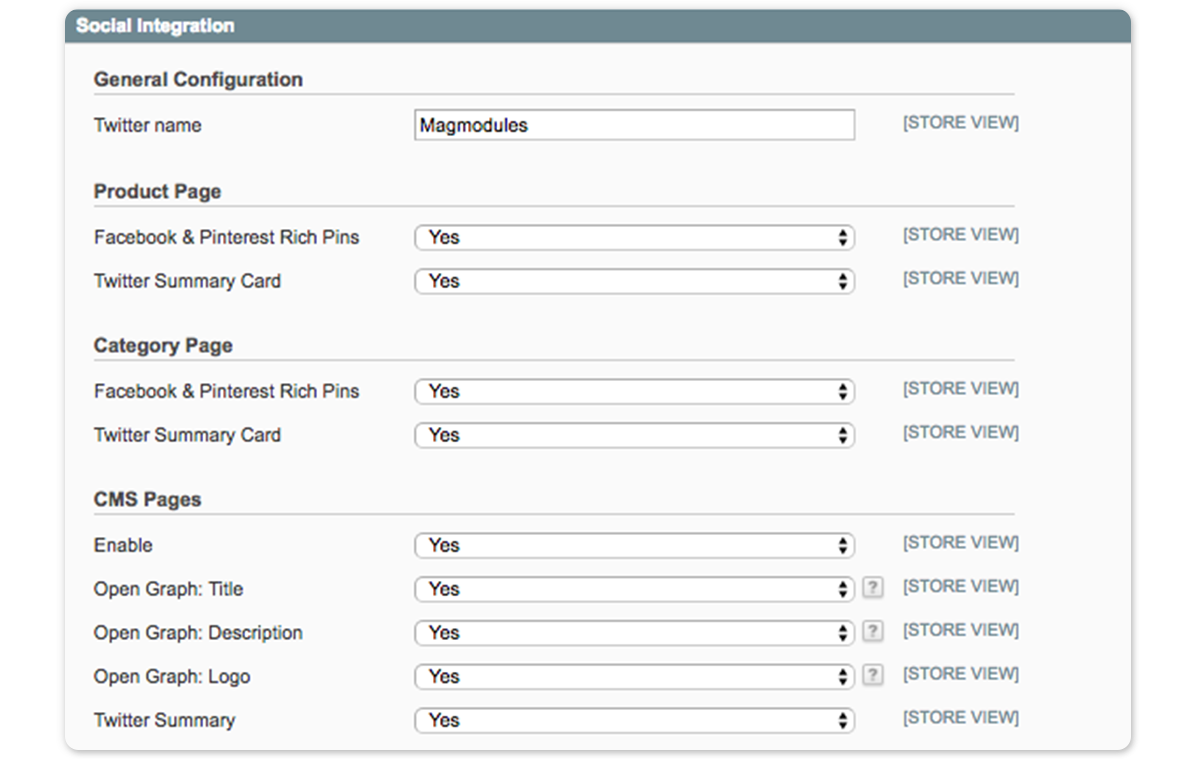This screenshot has width=1200, height=759.
Task: Click the CMS Pages section heading
Action: tap(147, 499)
